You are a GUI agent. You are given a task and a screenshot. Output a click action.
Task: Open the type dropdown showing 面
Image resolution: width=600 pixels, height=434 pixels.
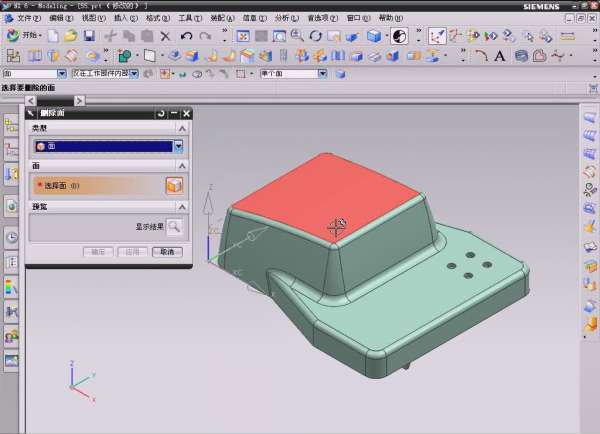click(x=179, y=146)
